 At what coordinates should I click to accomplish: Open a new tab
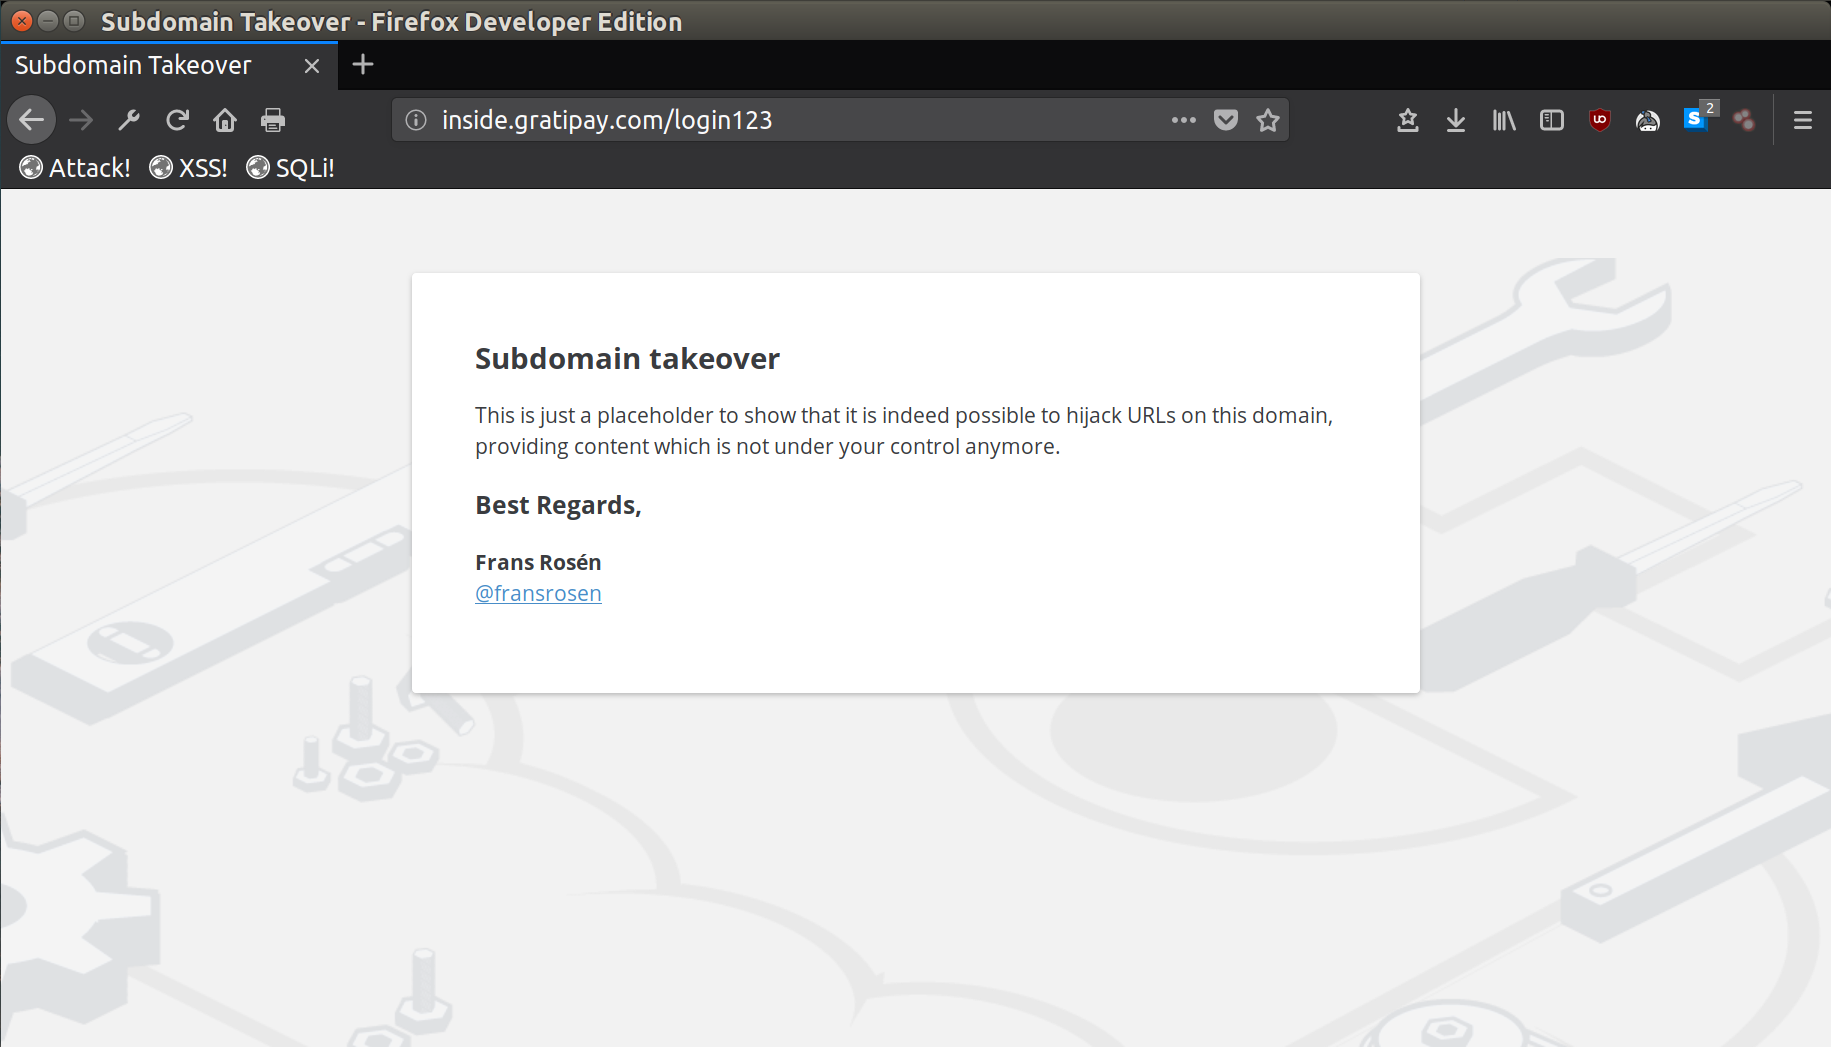click(363, 65)
